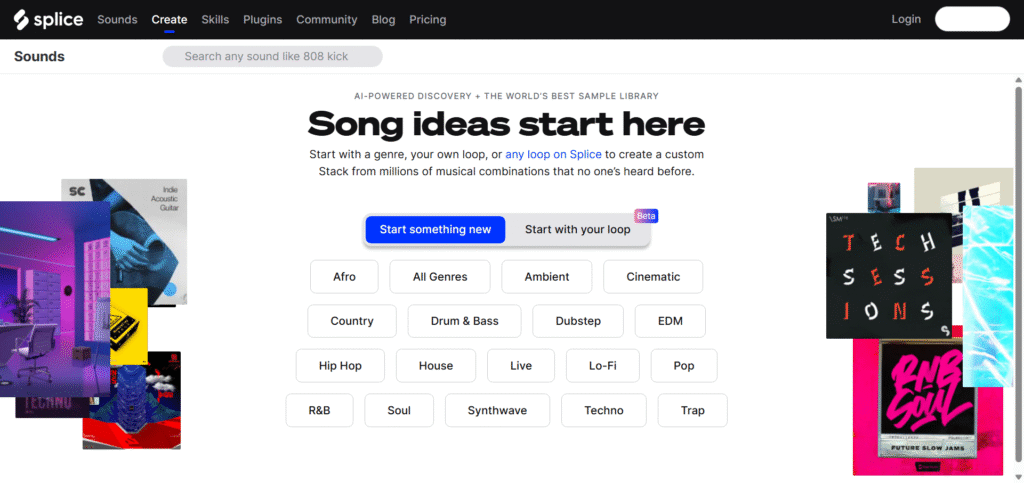Open the Community nav link

point(327,20)
